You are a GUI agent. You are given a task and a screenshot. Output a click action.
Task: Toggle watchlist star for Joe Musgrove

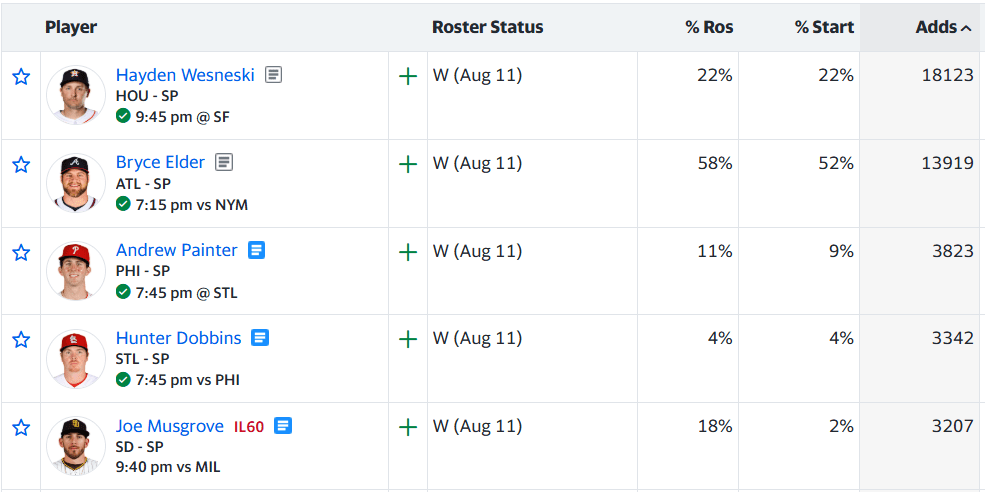coord(21,428)
